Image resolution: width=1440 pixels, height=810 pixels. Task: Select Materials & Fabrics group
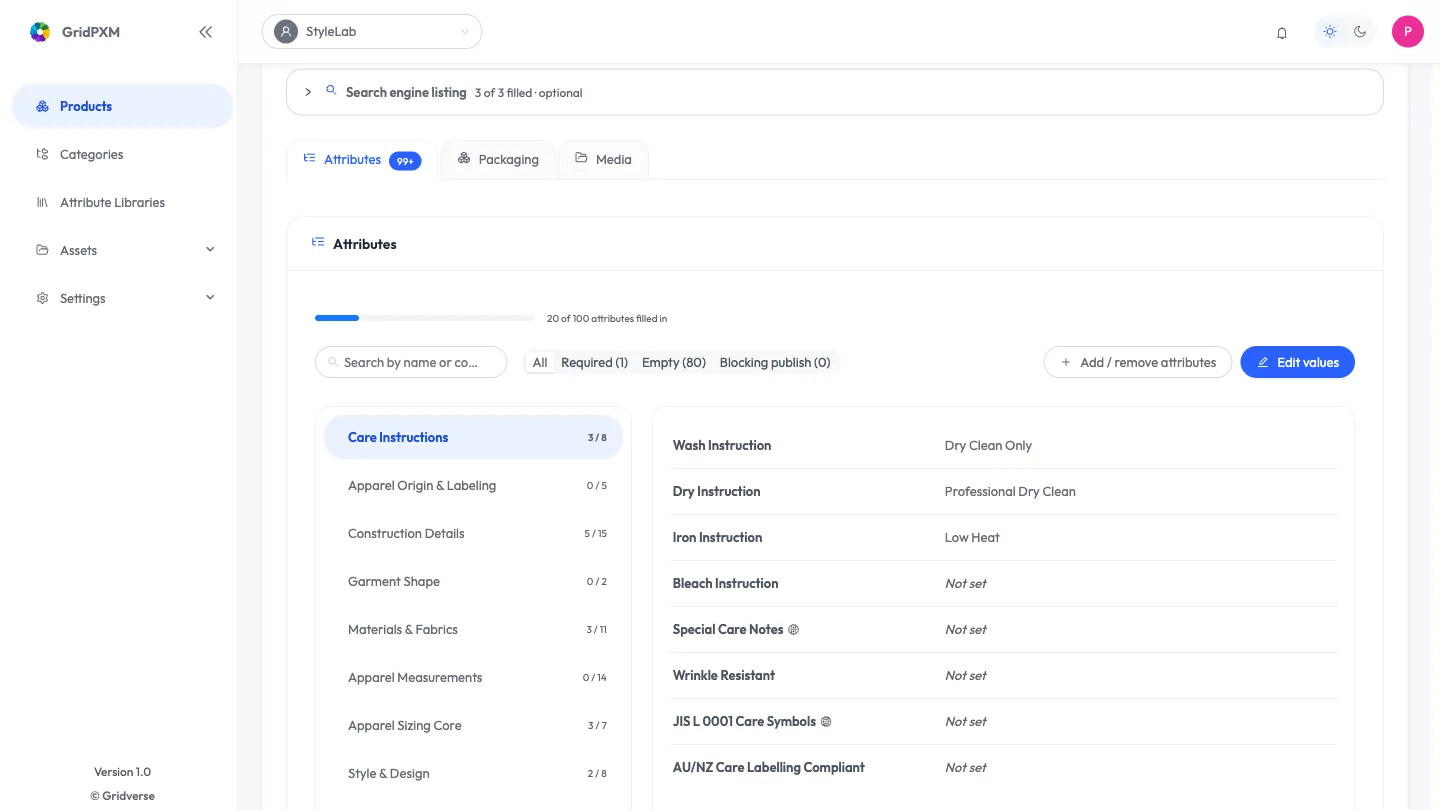(x=473, y=629)
